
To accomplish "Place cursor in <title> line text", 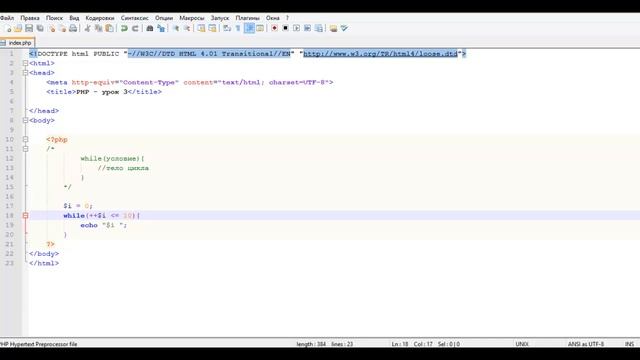I will point(104,92).
